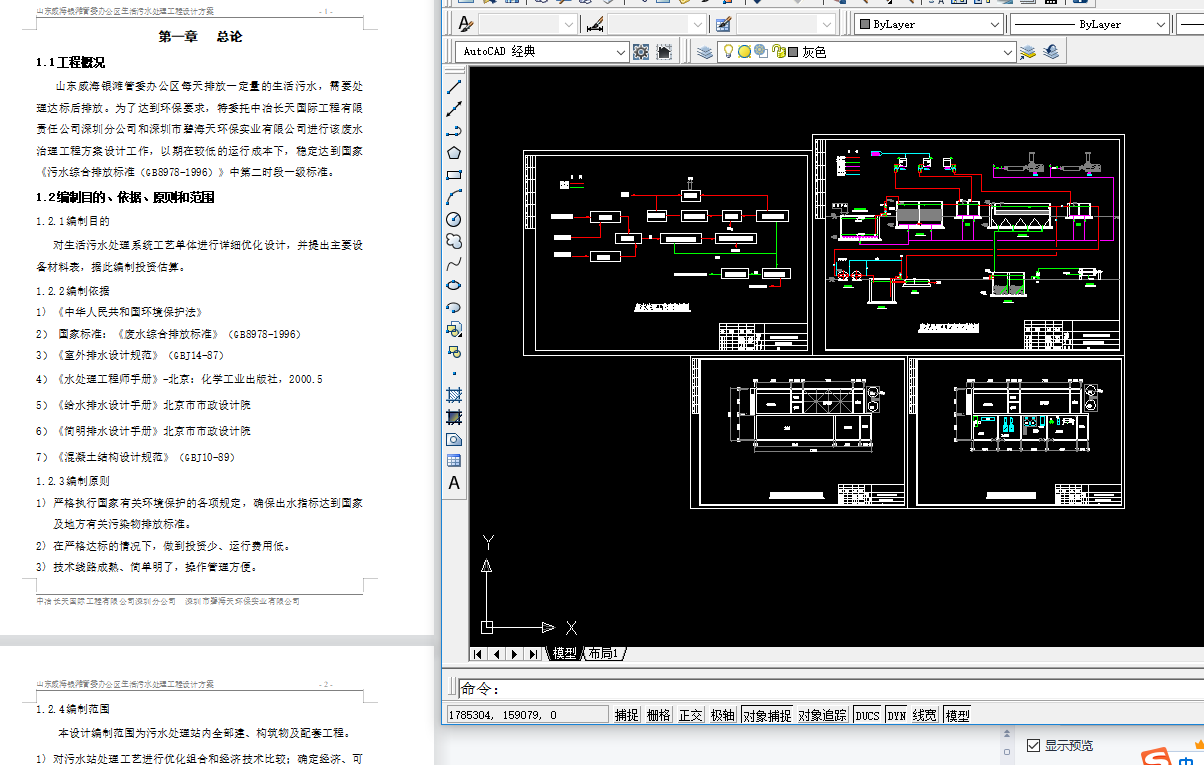Toggle layer freeze sun icon
1204x765 pixels.
745,51
